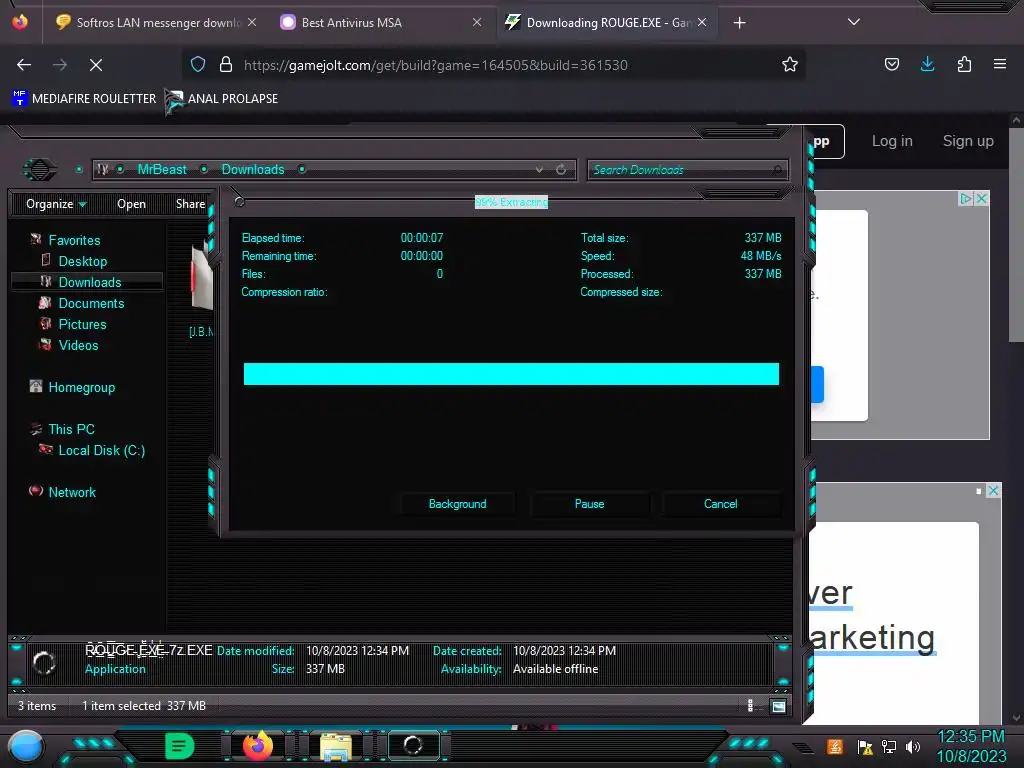Open File Explorer from the taskbar
The height and width of the screenshot is (768, 1024).
[336, 746]
